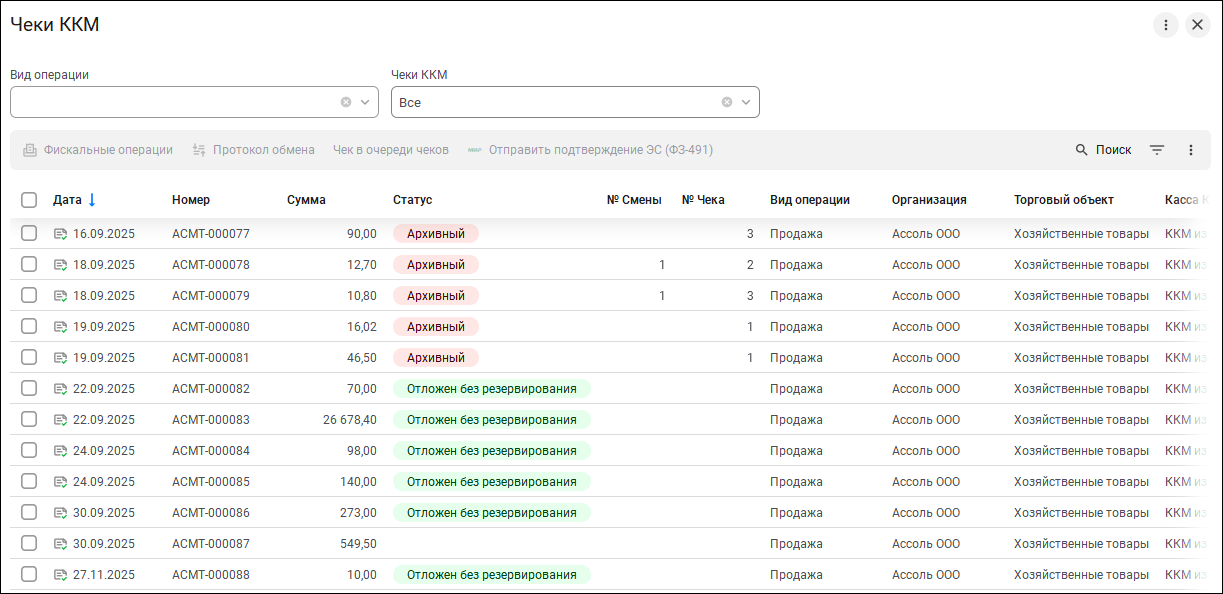1223x594 pixels.
Task: Sort by the Сумма column header
Action: tap(306, 200)
